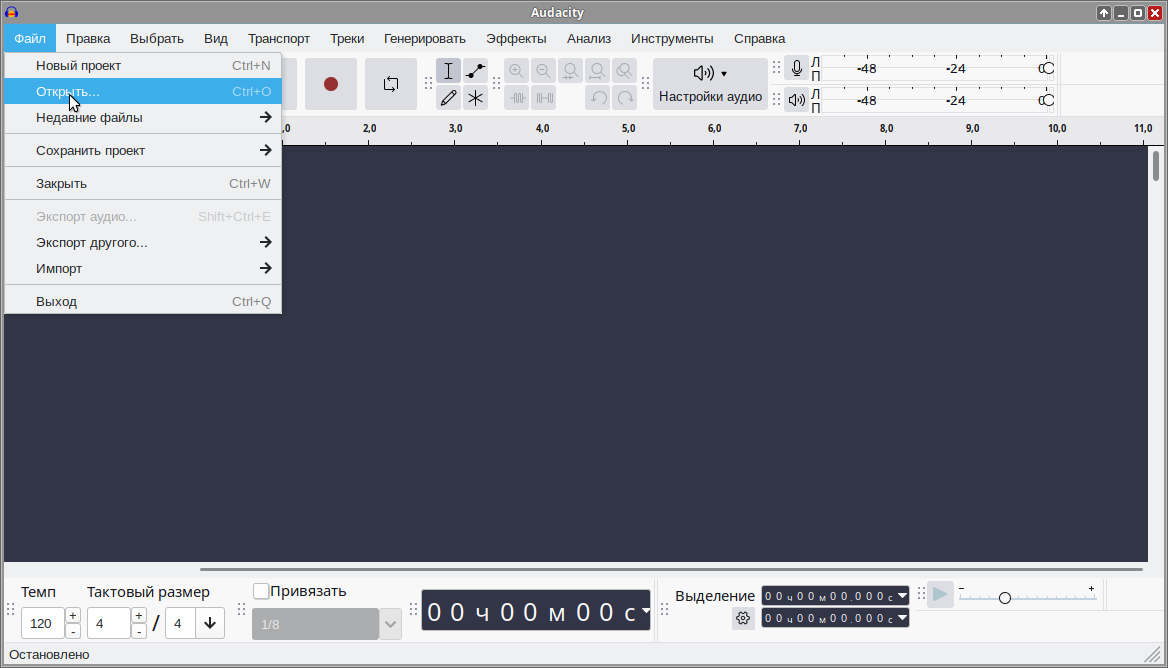Screen dimensions: 1168x668
Task: Open the selection settings gear icon
Action: pos(743,618)
